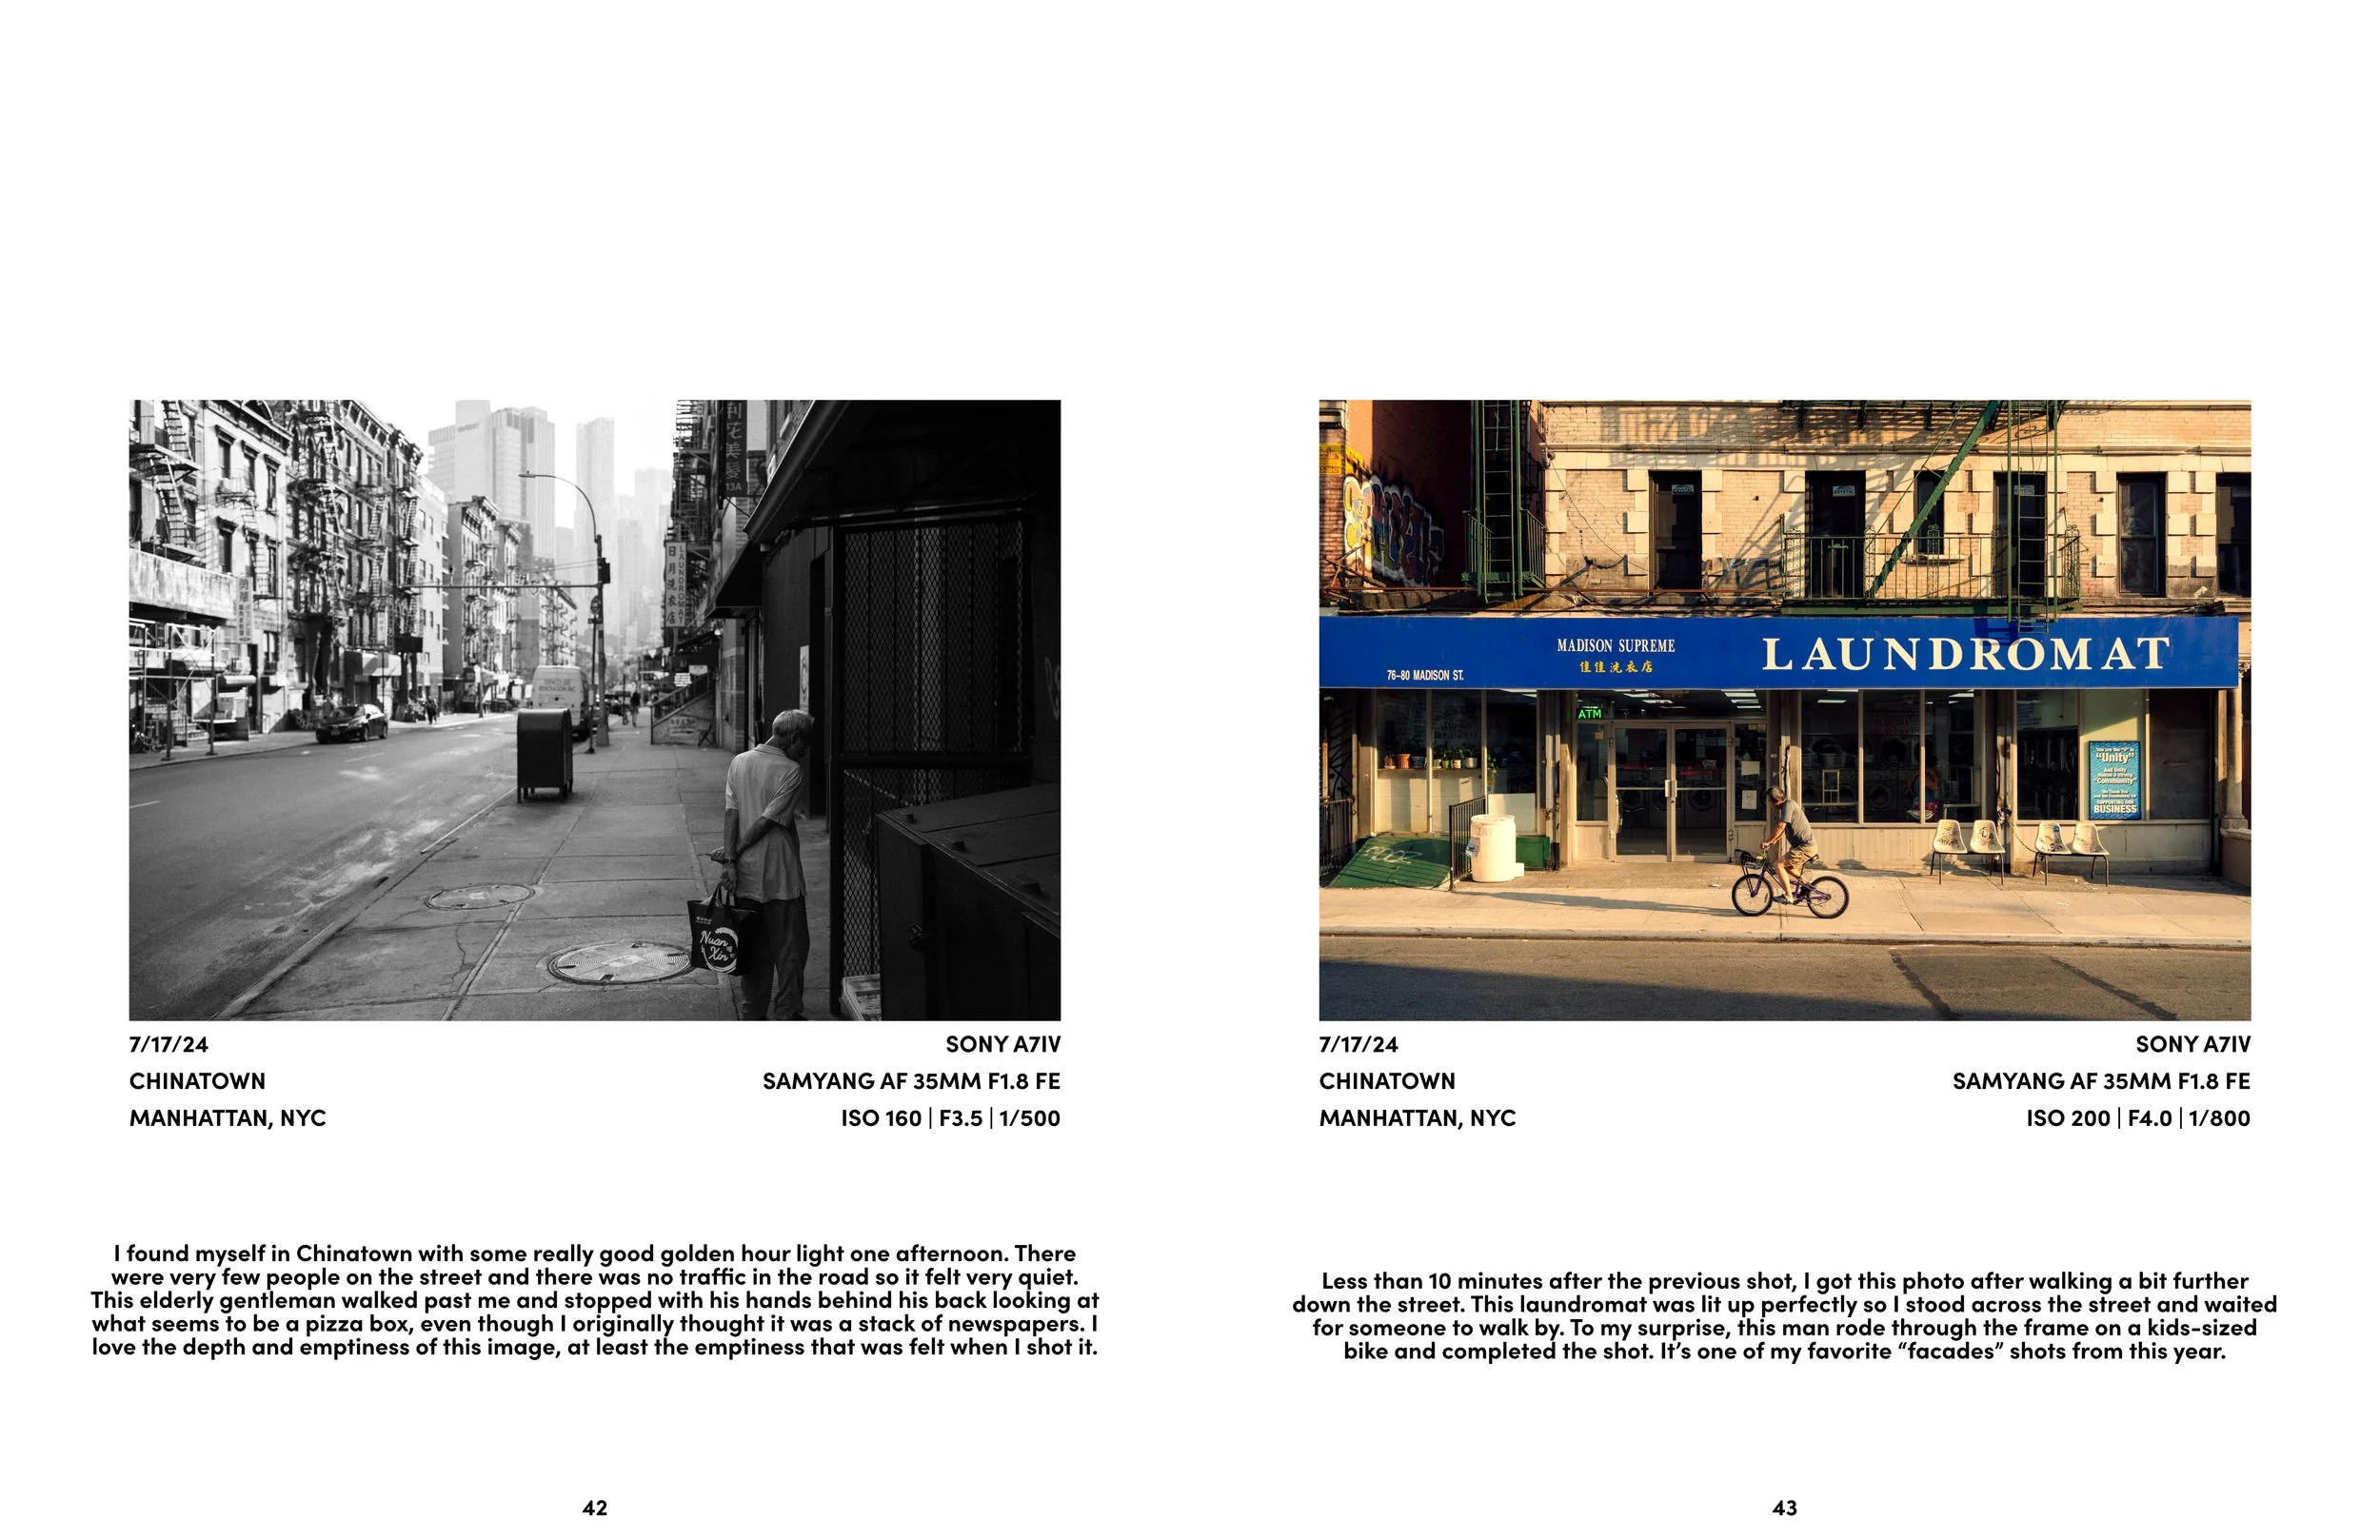
Task: Click the CHINATOWN label under left photo
Action: pyautogui.click(x=197, y=1081)
